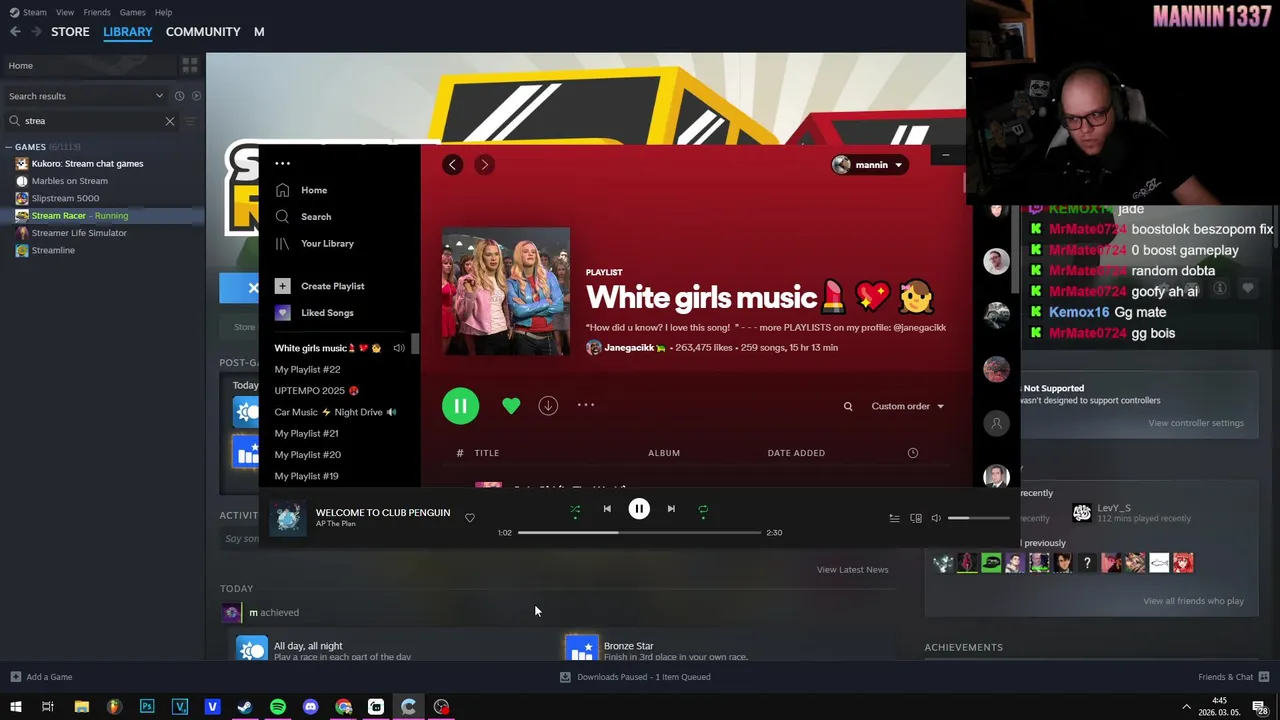Select Slipstream 5000 in library
Image resolution: width=1280 pixels, height=720 pixels.
click(x=65, y=198)
